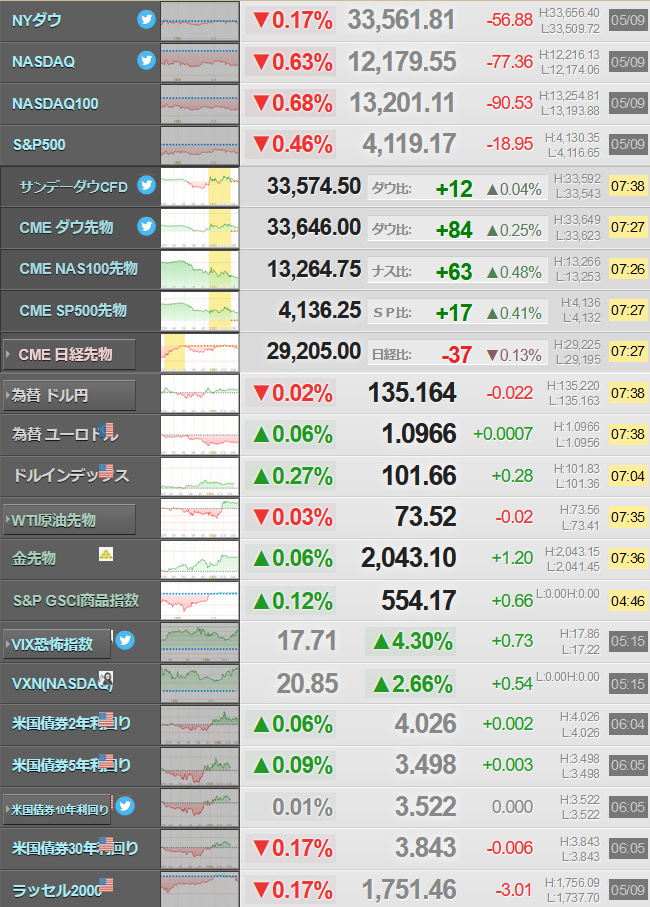Open the 金先物 link
This screenshot has height=907, width=650.
[x=34, y=558]
